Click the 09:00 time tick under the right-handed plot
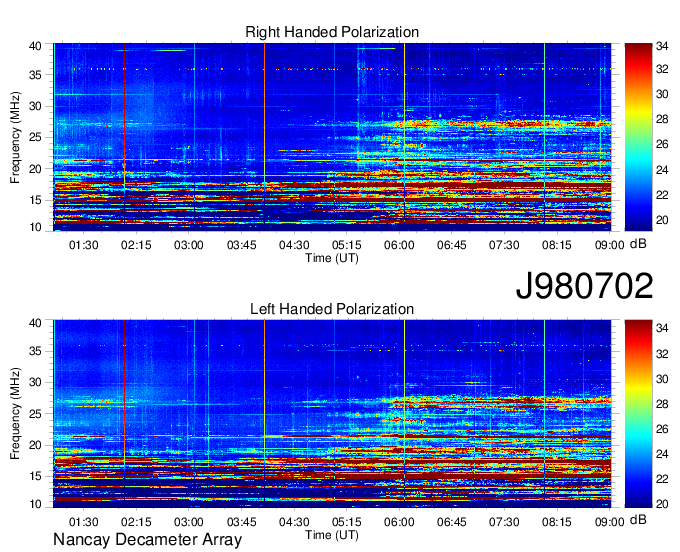The width and height of the screenshot is (680, 552). (x=609, y=245)
